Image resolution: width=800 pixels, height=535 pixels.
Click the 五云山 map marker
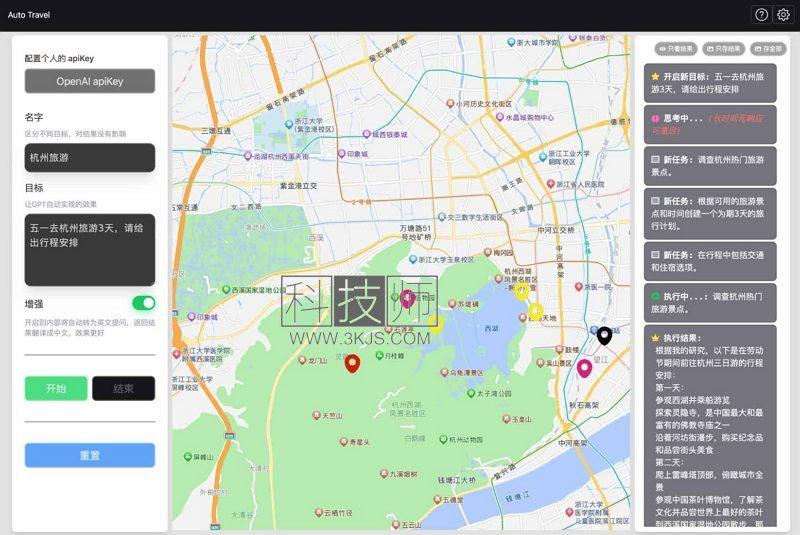(x=395, y=524)
